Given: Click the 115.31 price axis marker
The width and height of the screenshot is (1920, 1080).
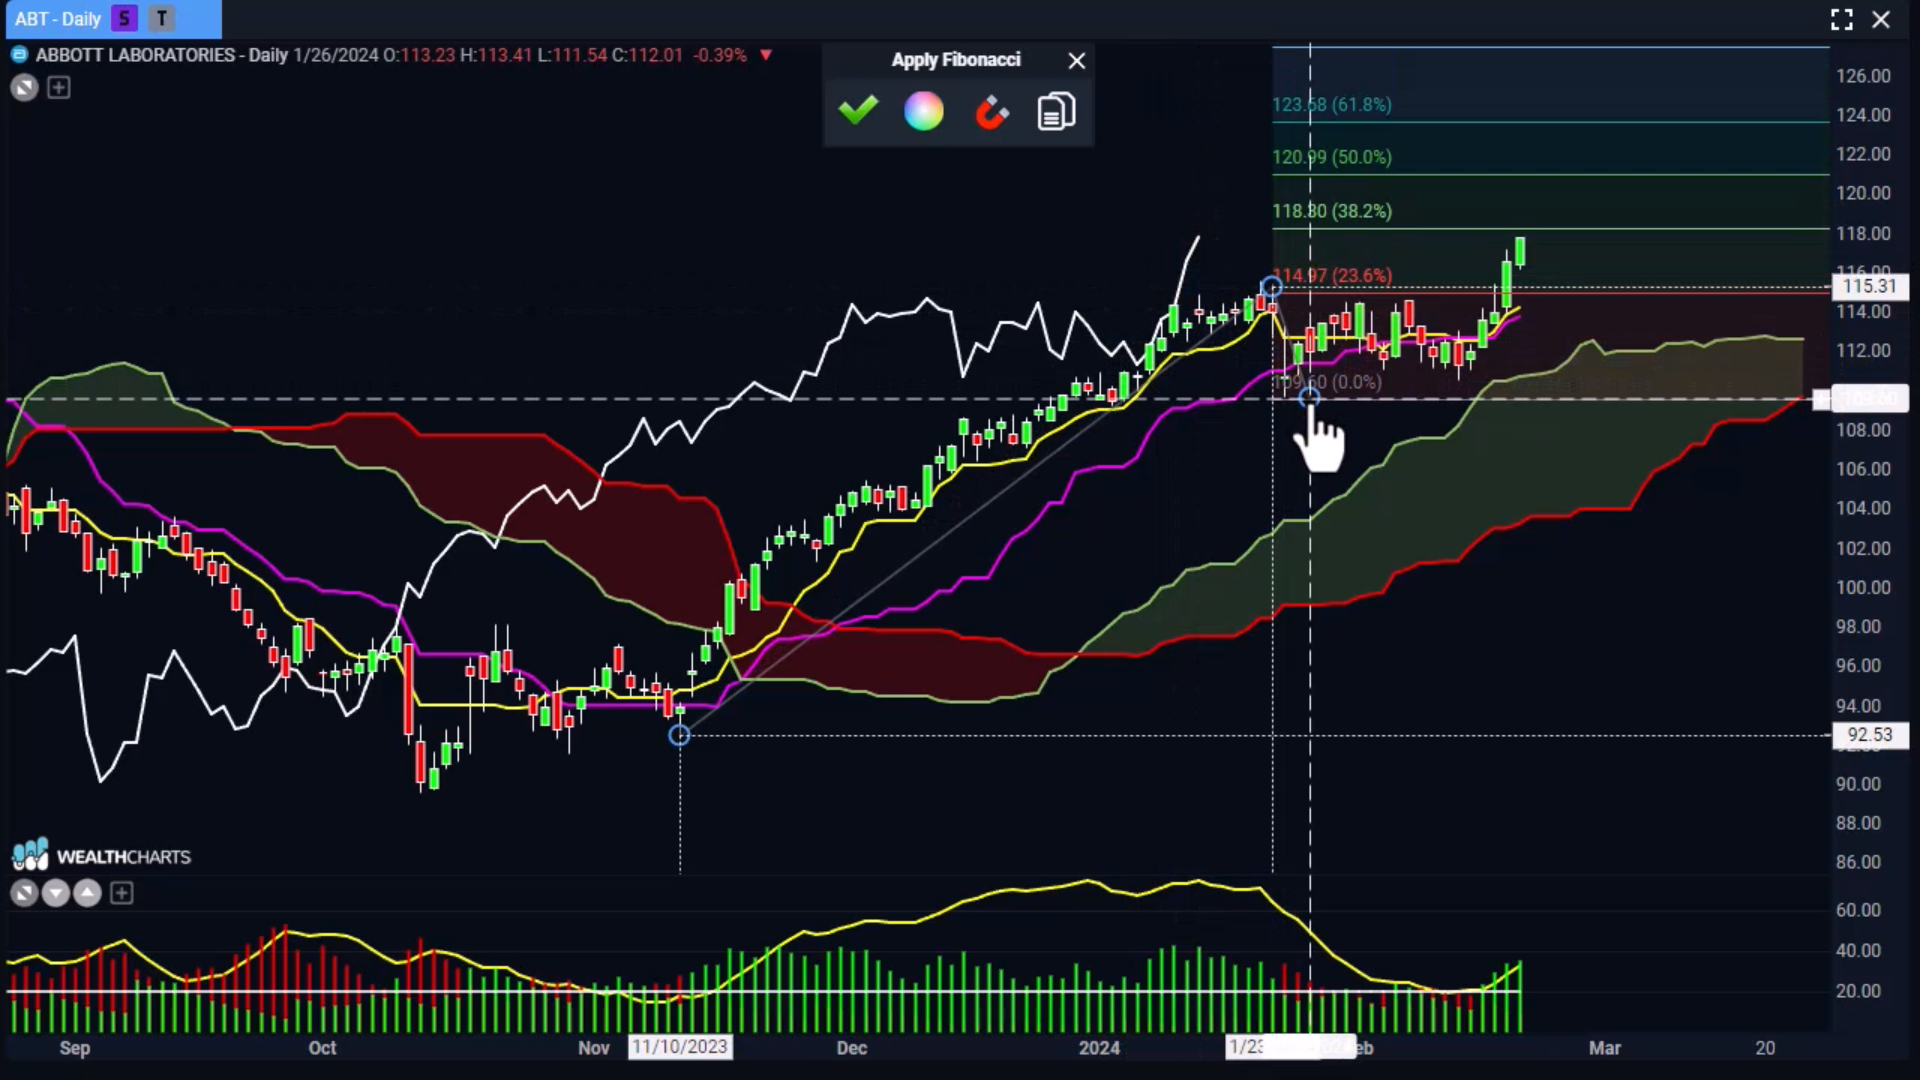Looking at the screenshot, I should pyautogui.click(x=1869, y=286).
